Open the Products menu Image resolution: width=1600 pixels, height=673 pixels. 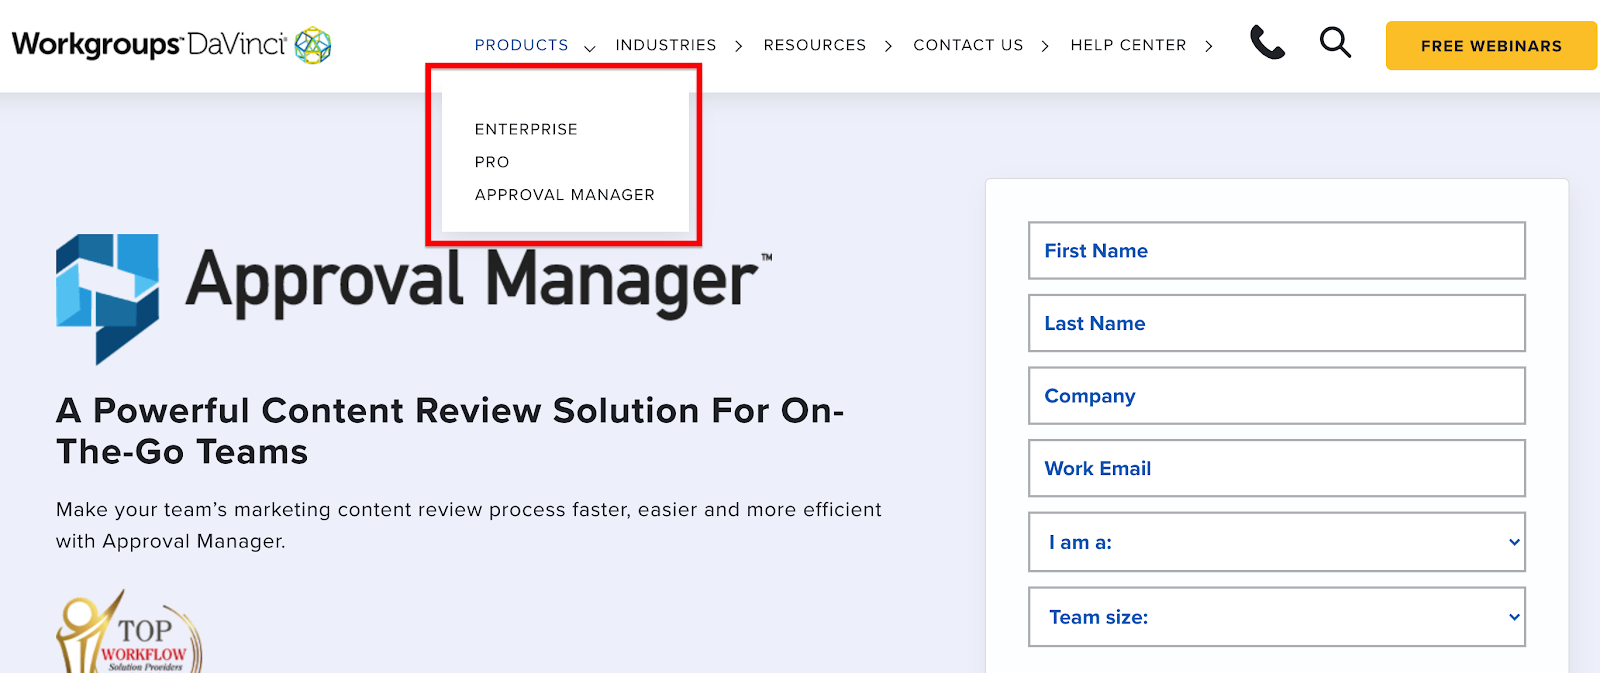(521, 45)
